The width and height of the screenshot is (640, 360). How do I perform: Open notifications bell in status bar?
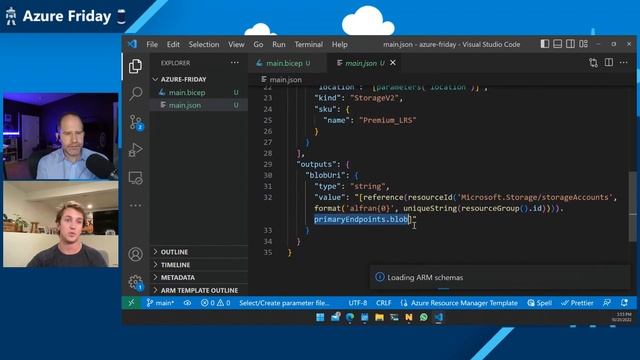coord(624,303)
